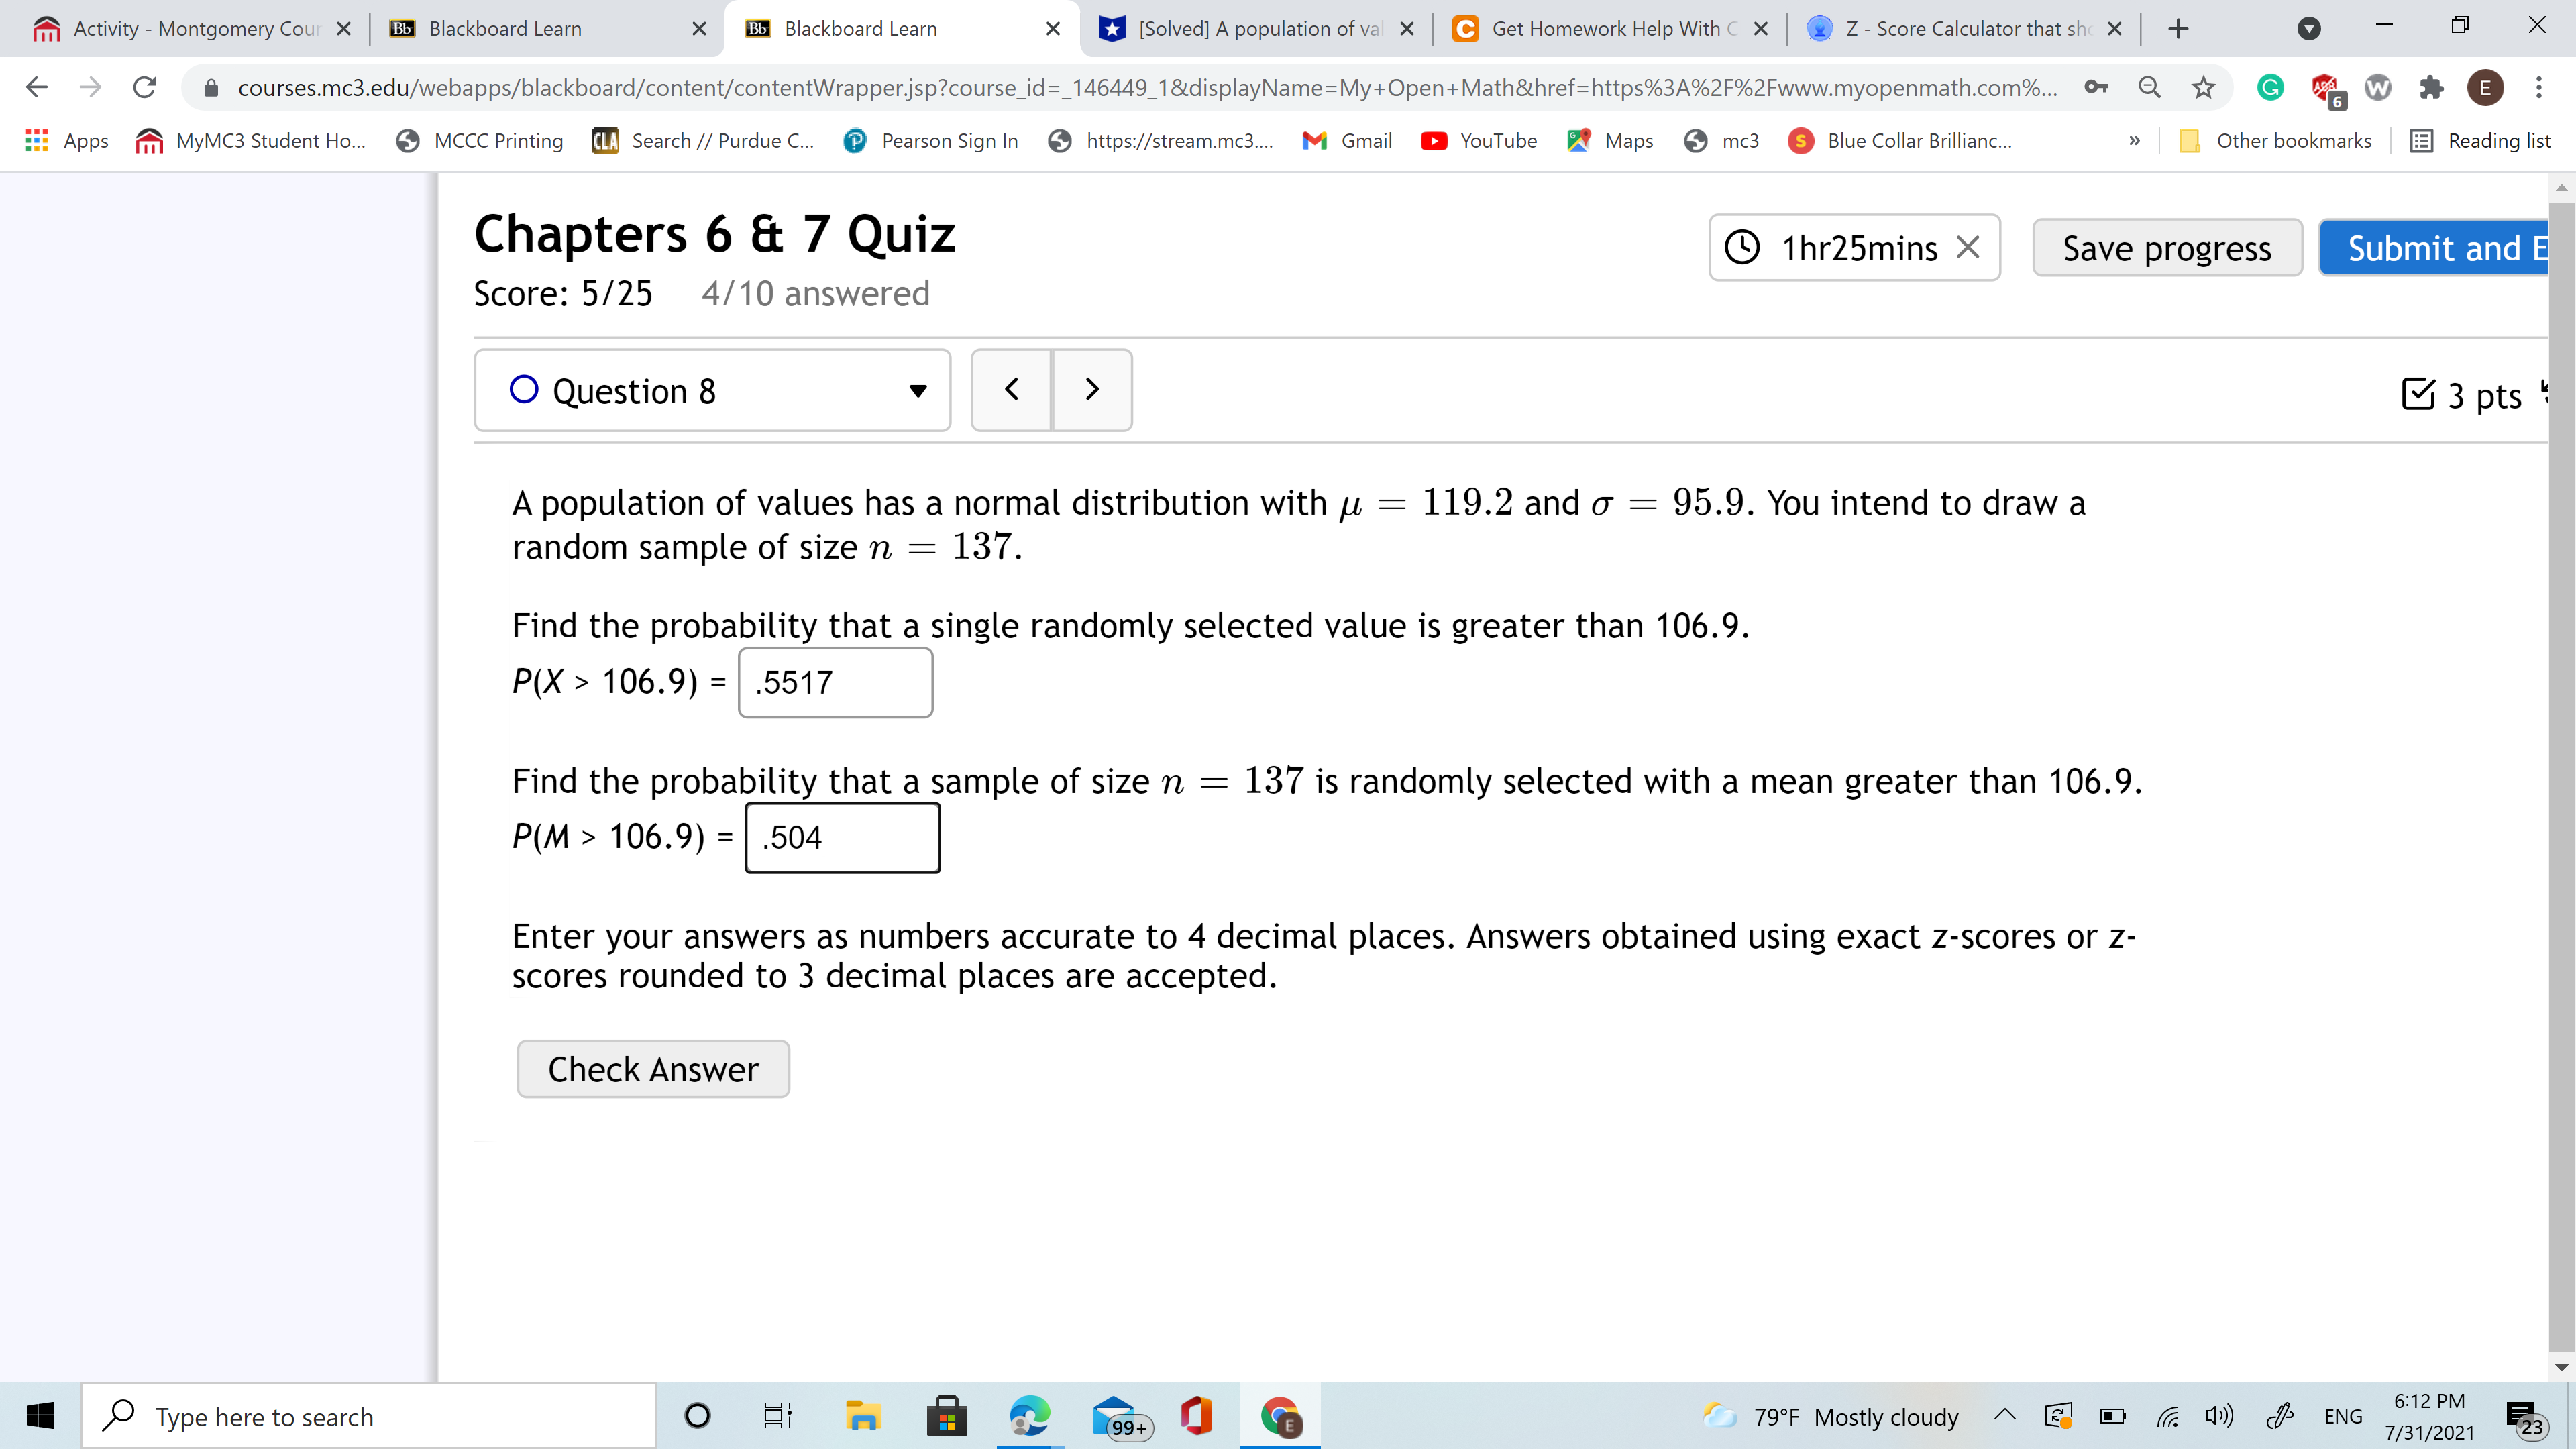Image resolution: width=2576 pixels, height=1449 pixels.
Task: Go to previous question arrow
Action: (x=1011, y=390)
